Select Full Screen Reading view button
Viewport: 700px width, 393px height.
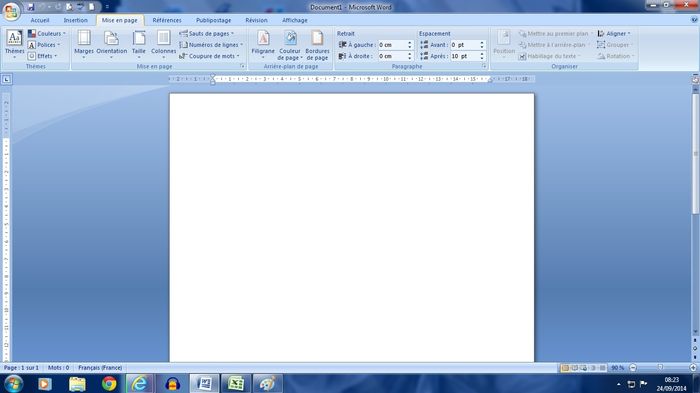pos(575,368)
